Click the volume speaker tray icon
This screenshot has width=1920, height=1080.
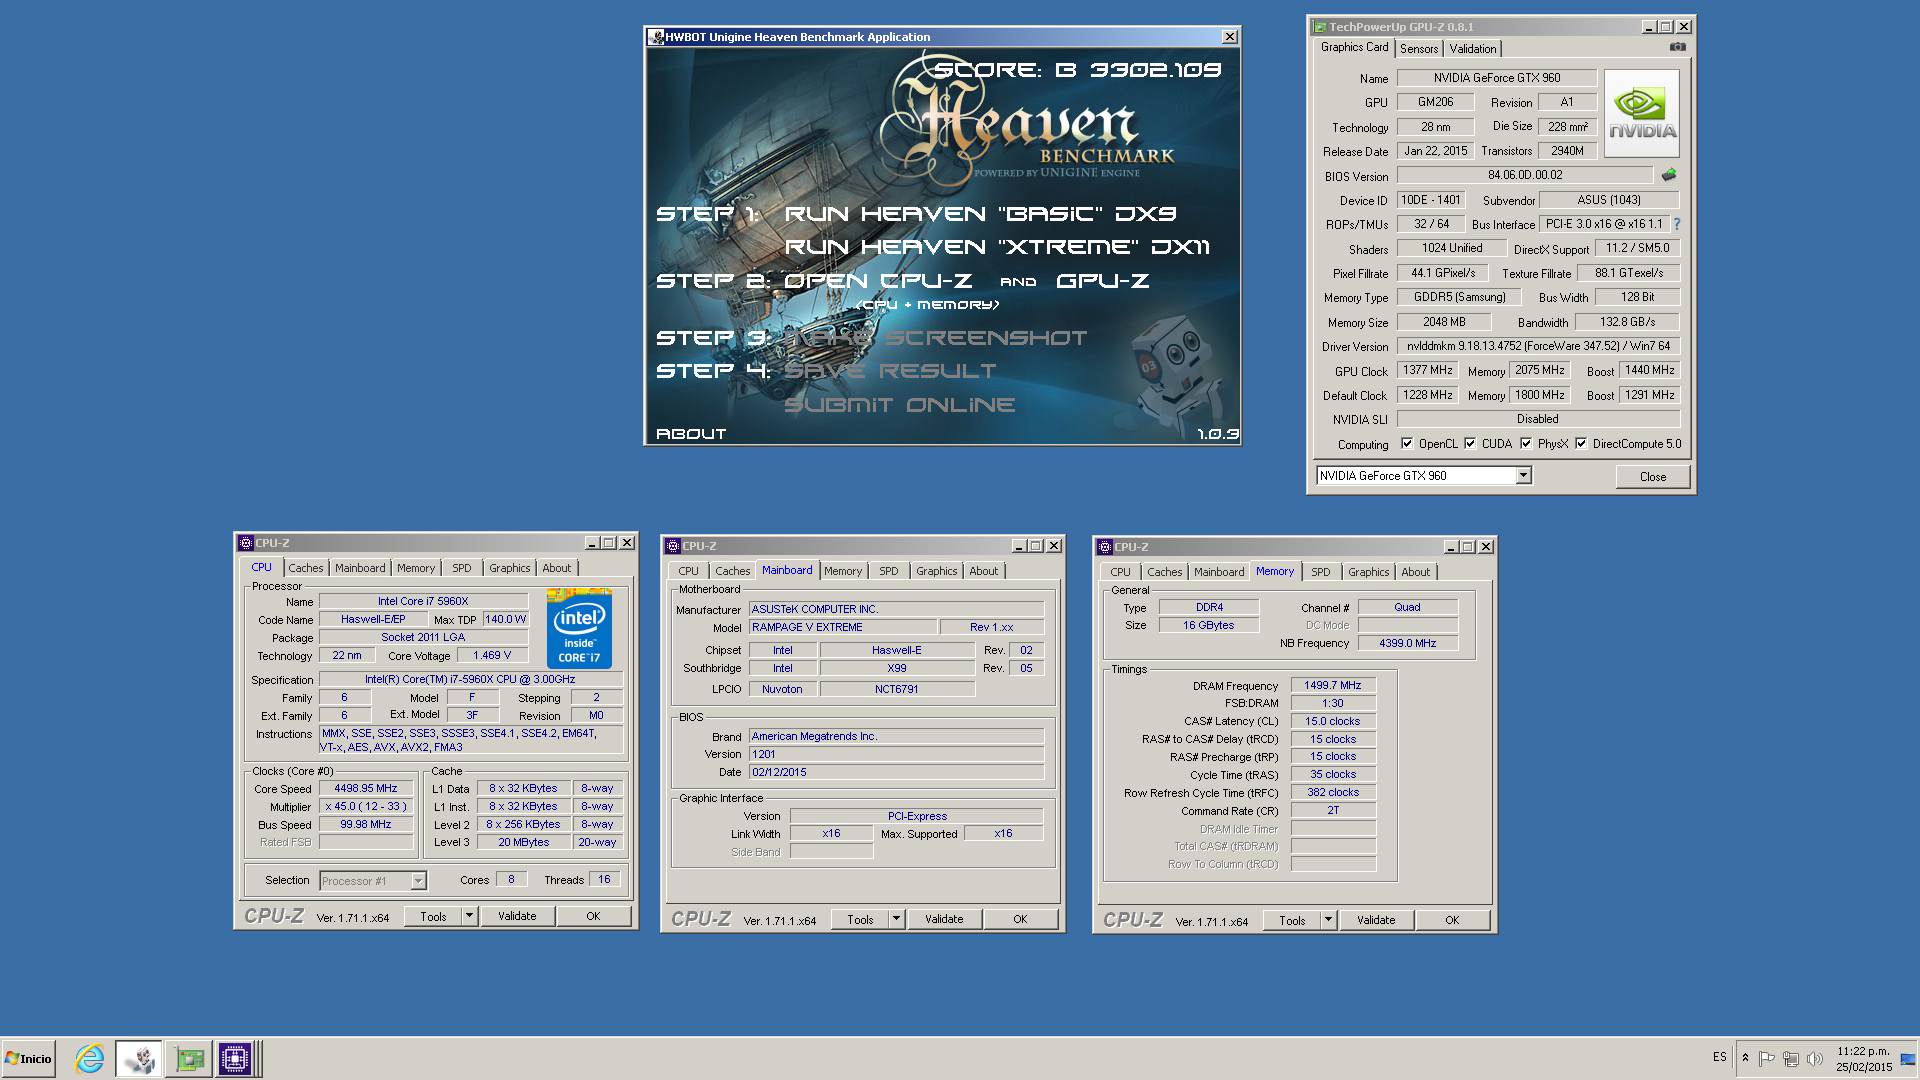(x=1815, y=1058)
